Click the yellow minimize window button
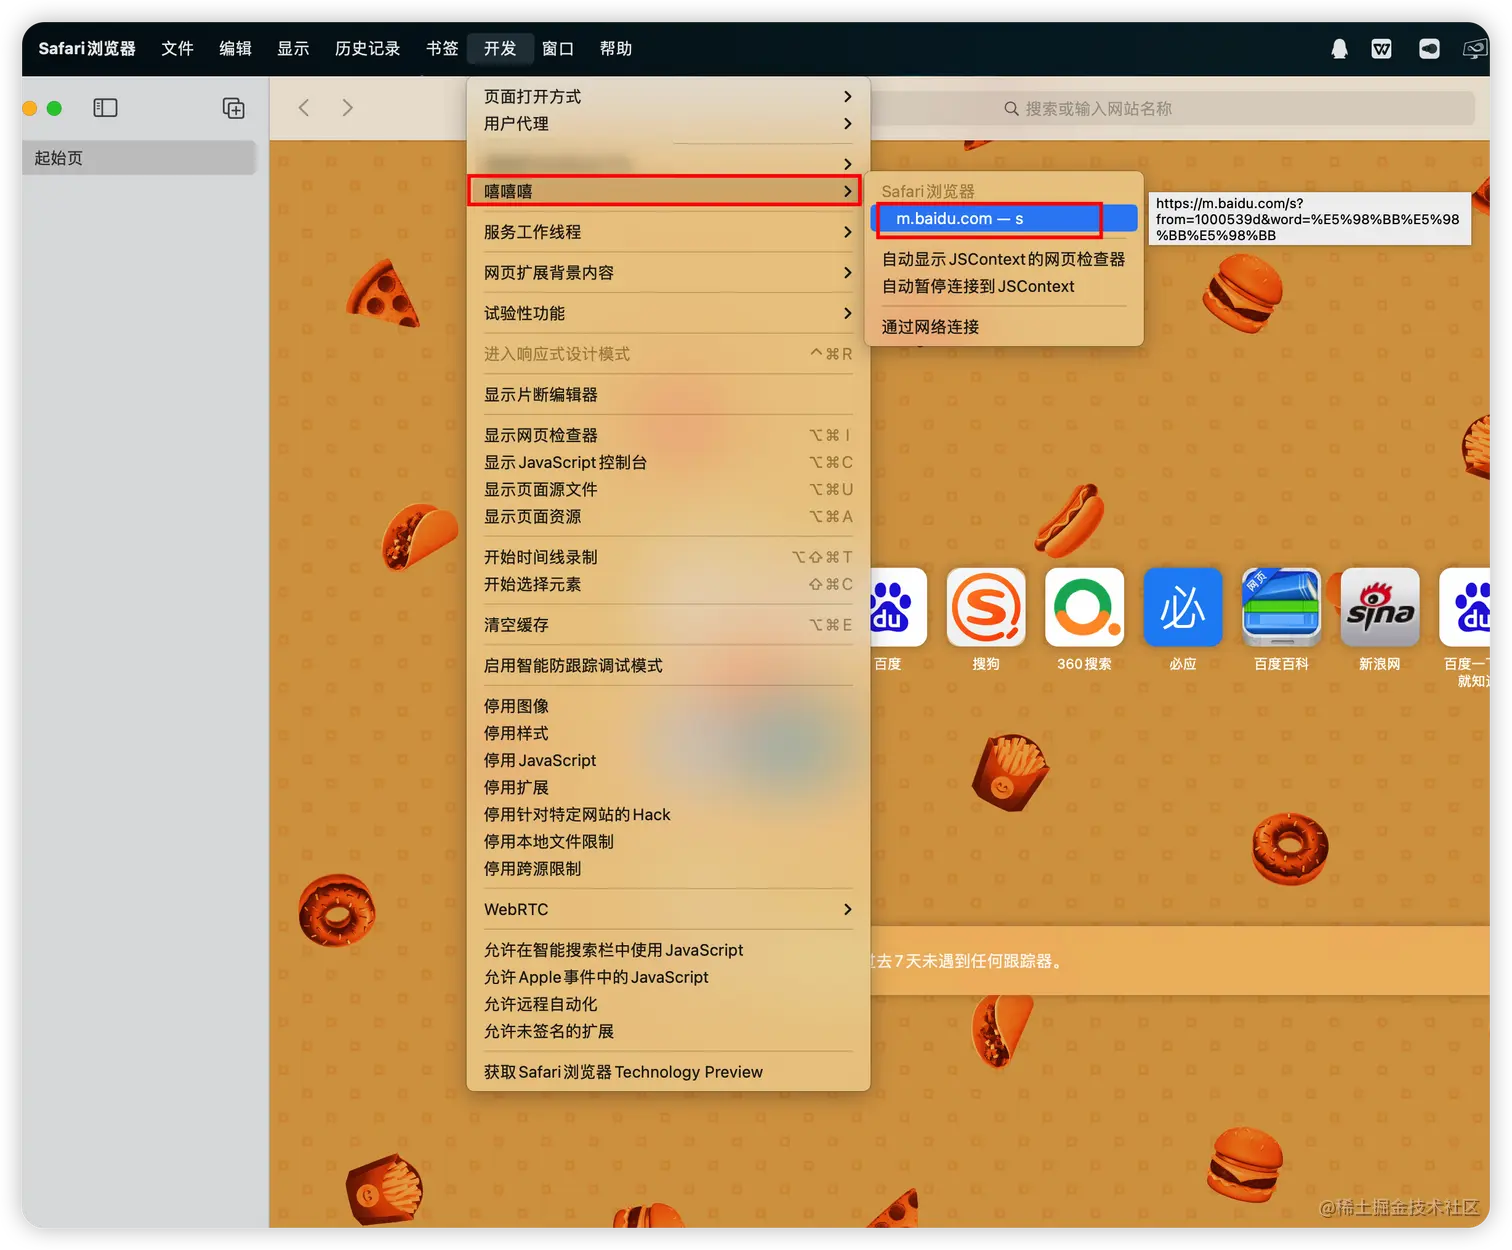This screenshot has height=1250, width=1512. (30, 108)
